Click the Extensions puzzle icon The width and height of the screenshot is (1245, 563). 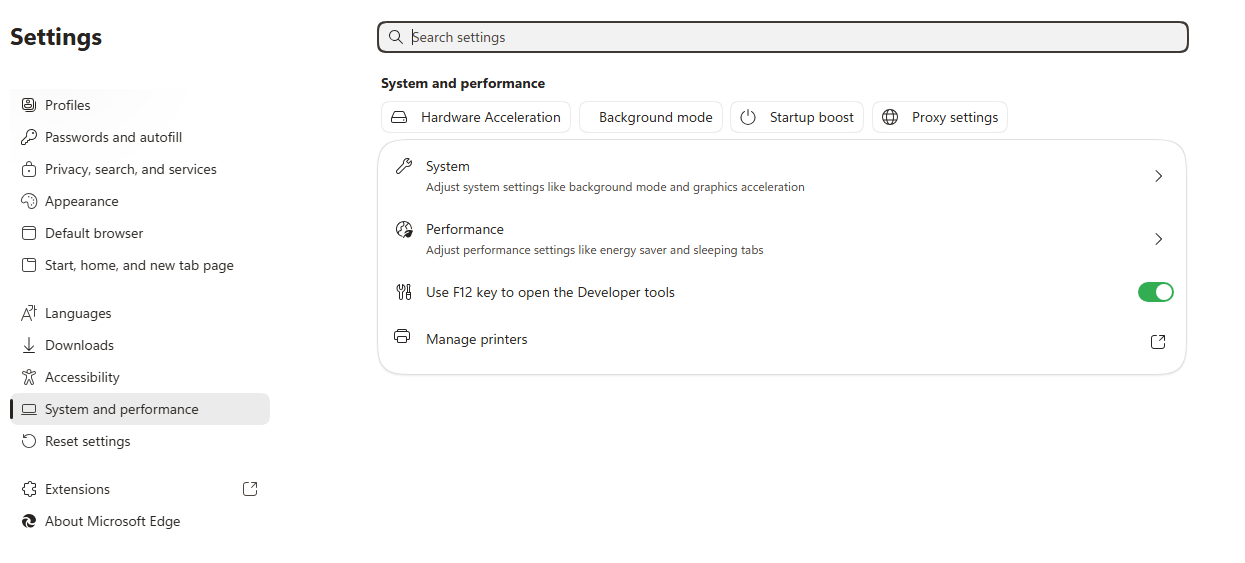tap(28, 489)
